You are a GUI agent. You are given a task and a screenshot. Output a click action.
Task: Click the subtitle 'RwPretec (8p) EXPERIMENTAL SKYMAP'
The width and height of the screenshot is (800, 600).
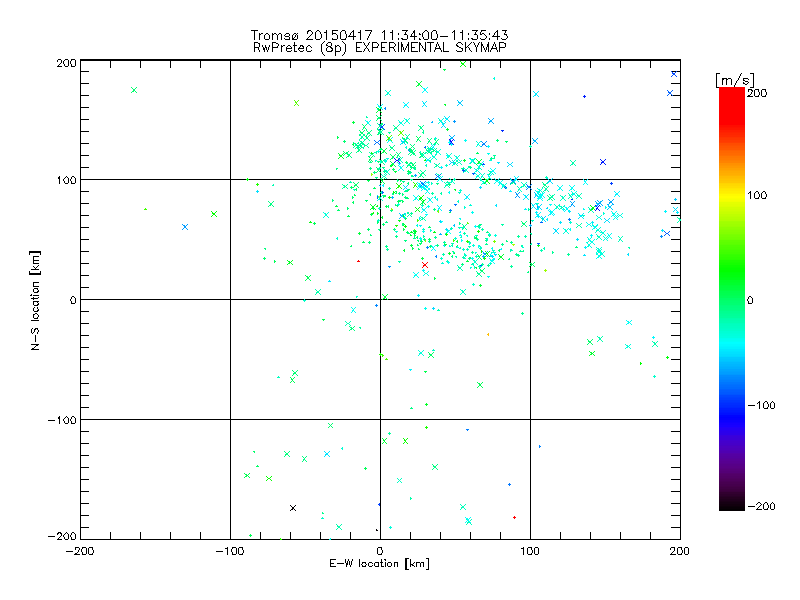click(x=379, y=48)
